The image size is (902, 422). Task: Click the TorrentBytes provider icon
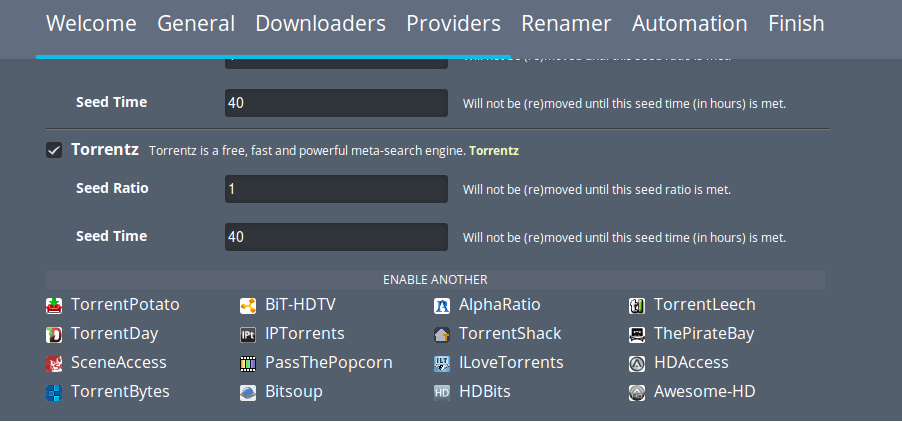click(54, 393)
